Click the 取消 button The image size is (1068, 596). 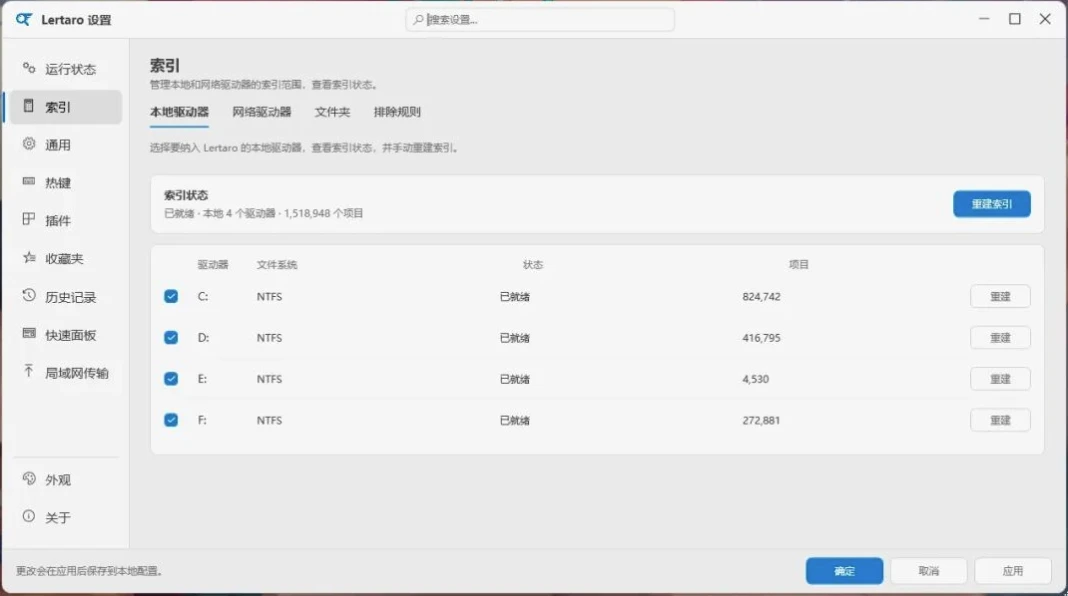click(x=928, y=571)
